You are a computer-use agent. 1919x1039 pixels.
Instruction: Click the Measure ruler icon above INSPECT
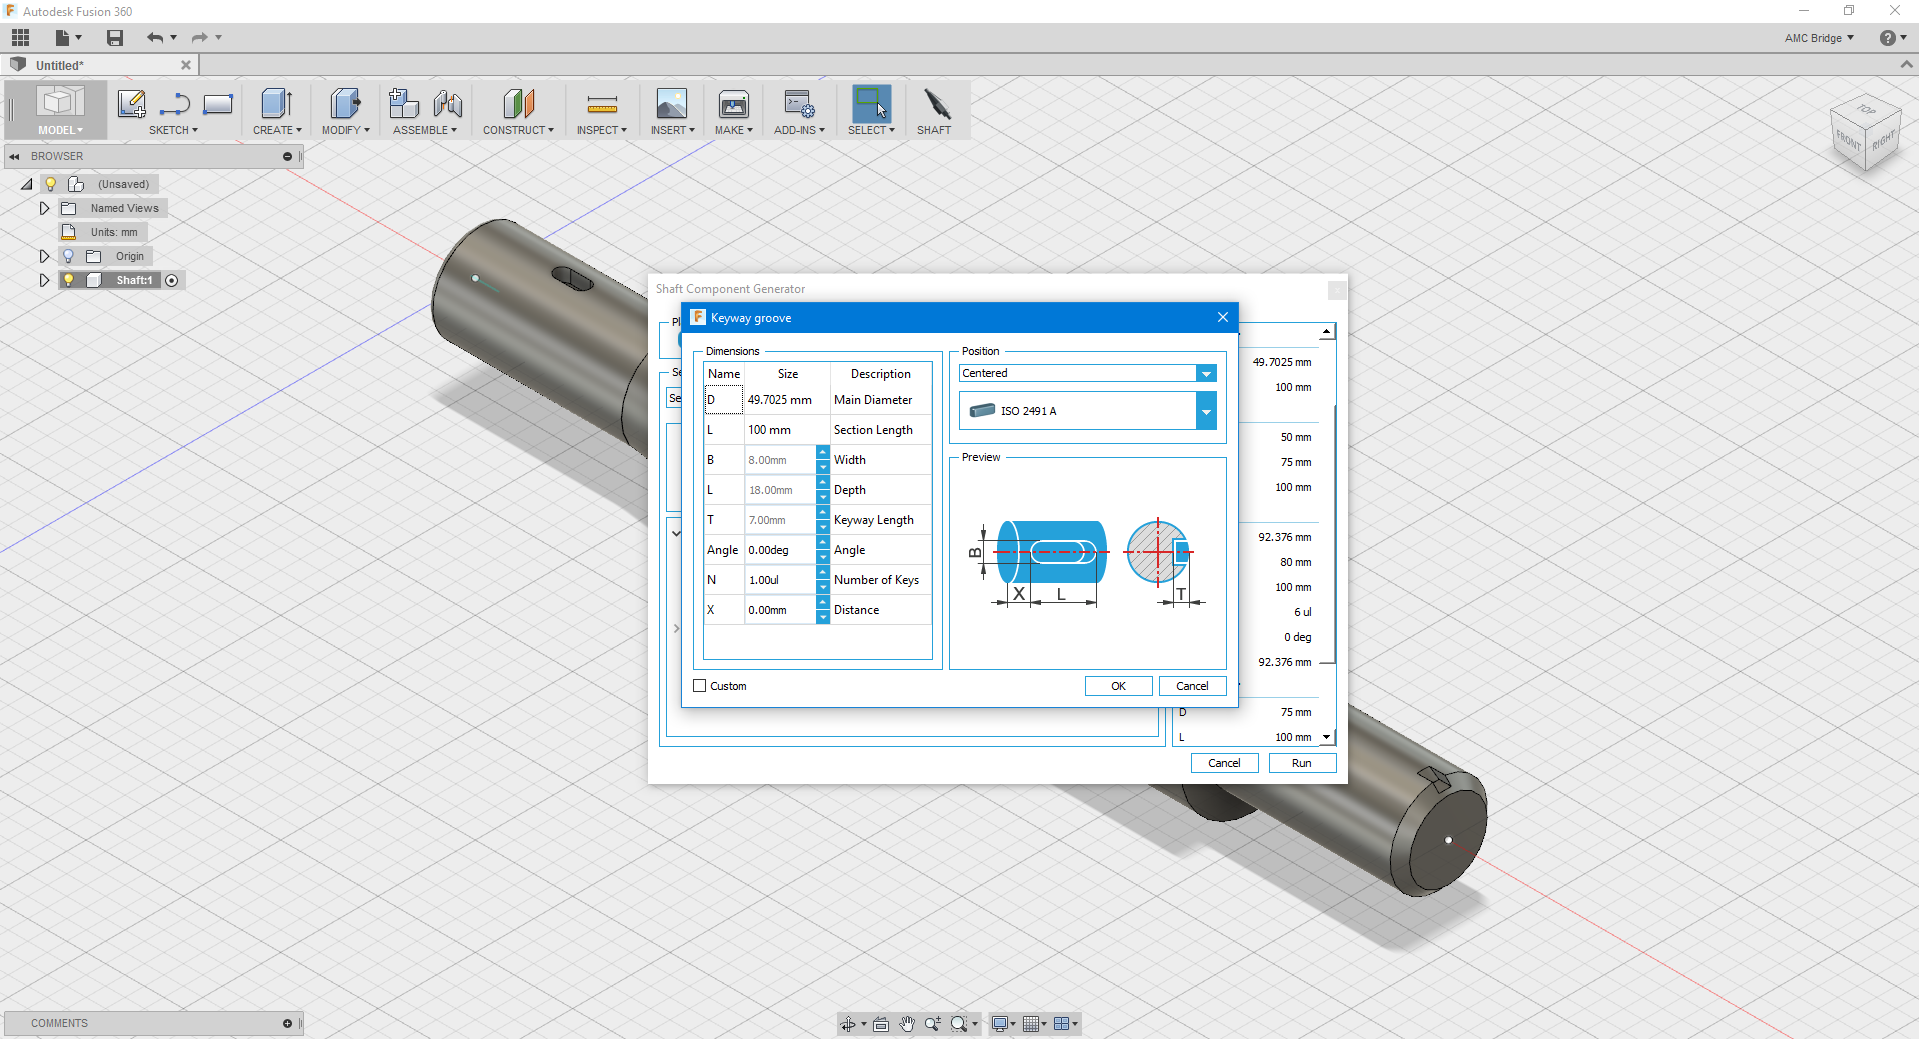(x=602, y=104)
